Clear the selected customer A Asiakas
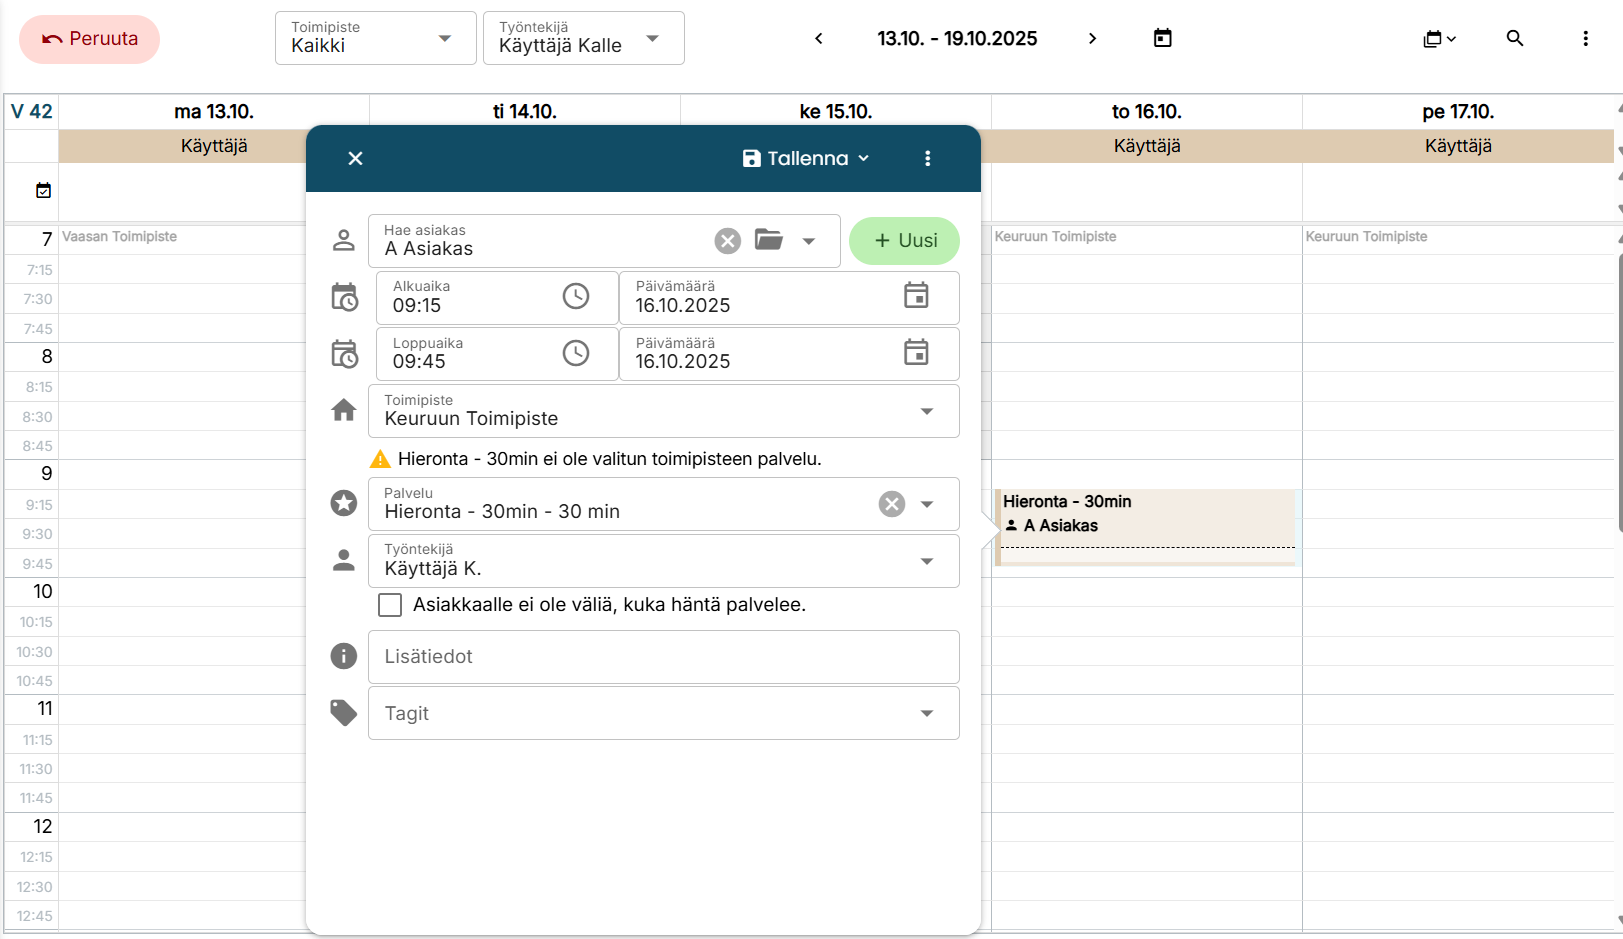The height and width of the screenshot is (939, 1623). (x=727, y=241)
